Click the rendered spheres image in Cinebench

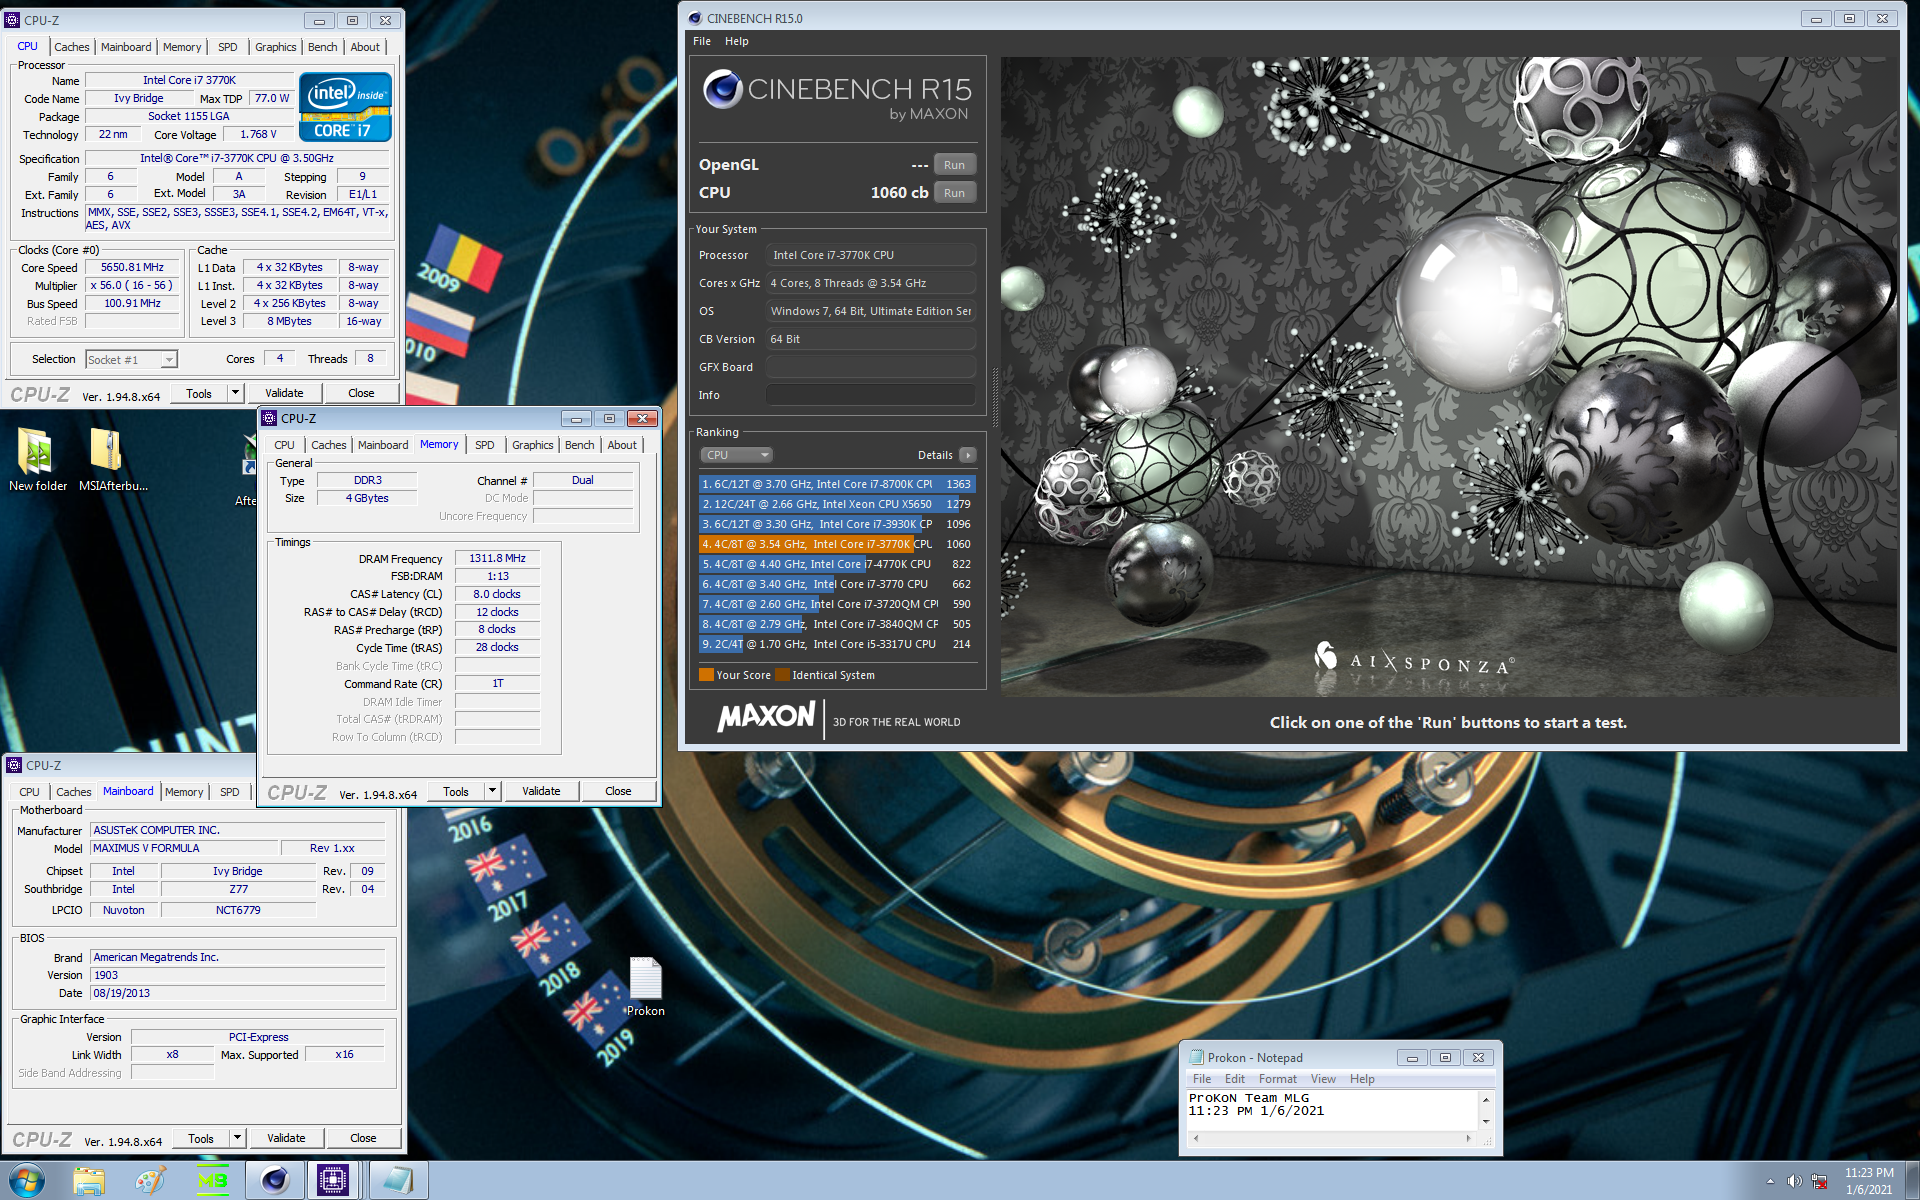(1448, 376)
